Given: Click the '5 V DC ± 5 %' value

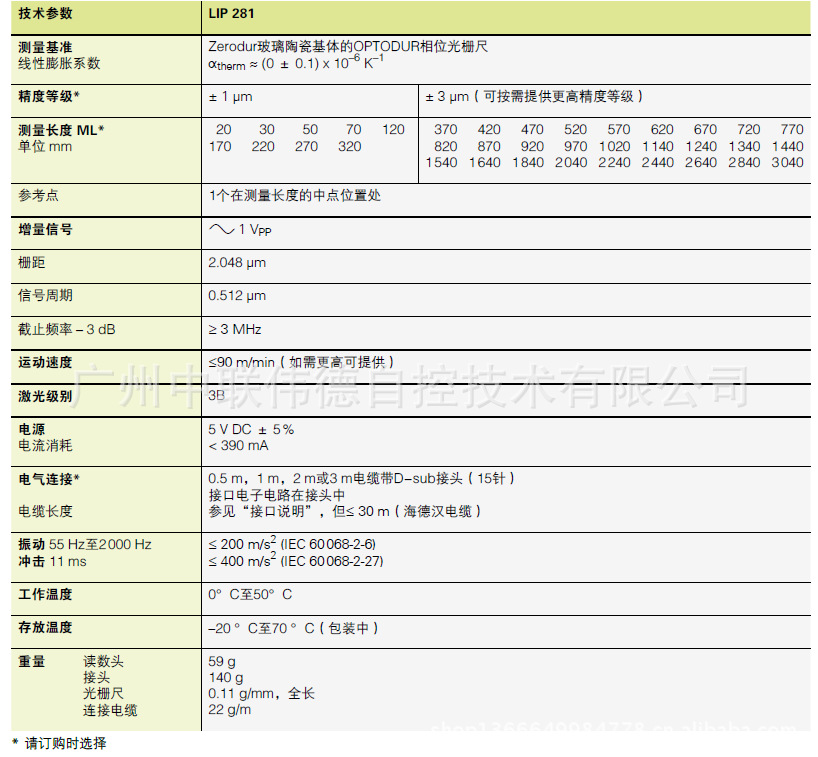Looking at the screenshot, I should (251, 429).
